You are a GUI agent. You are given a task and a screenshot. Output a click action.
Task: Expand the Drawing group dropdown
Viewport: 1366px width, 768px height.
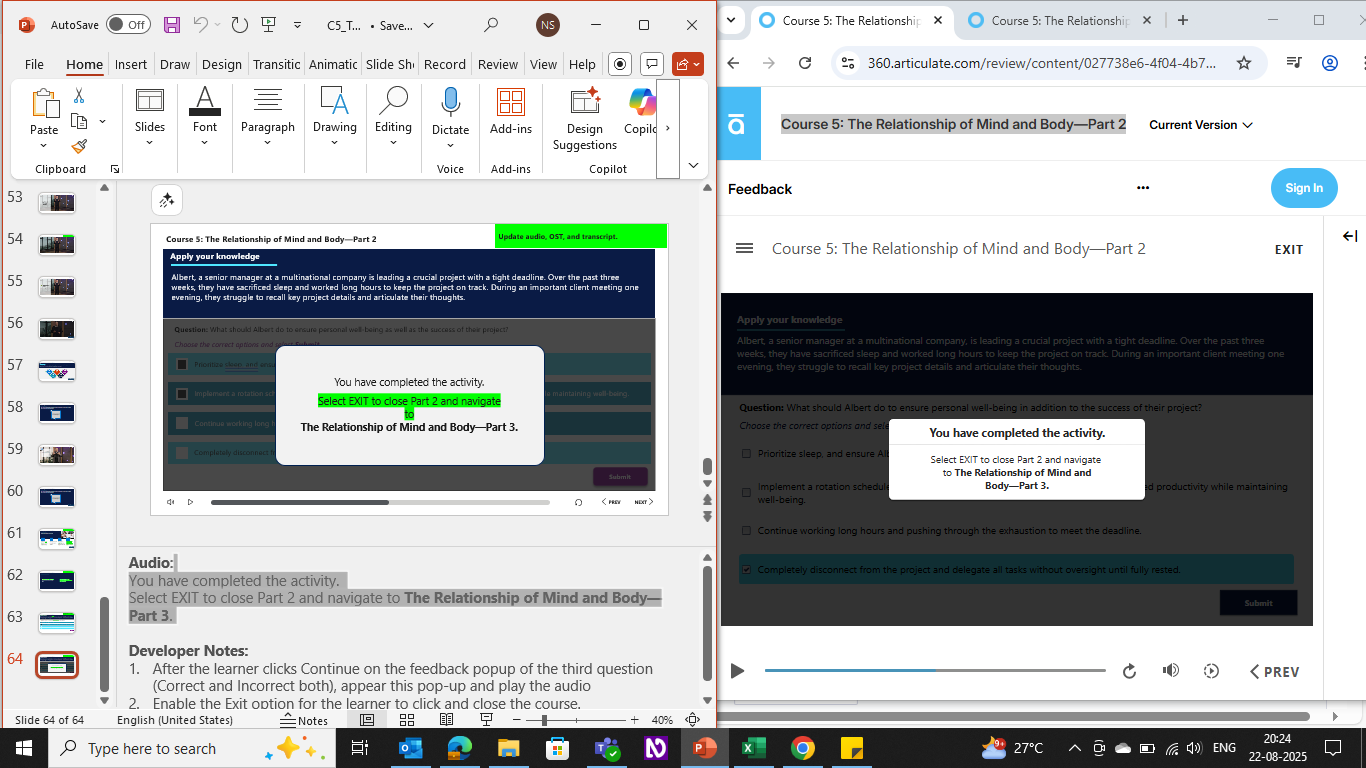[334, 144]
